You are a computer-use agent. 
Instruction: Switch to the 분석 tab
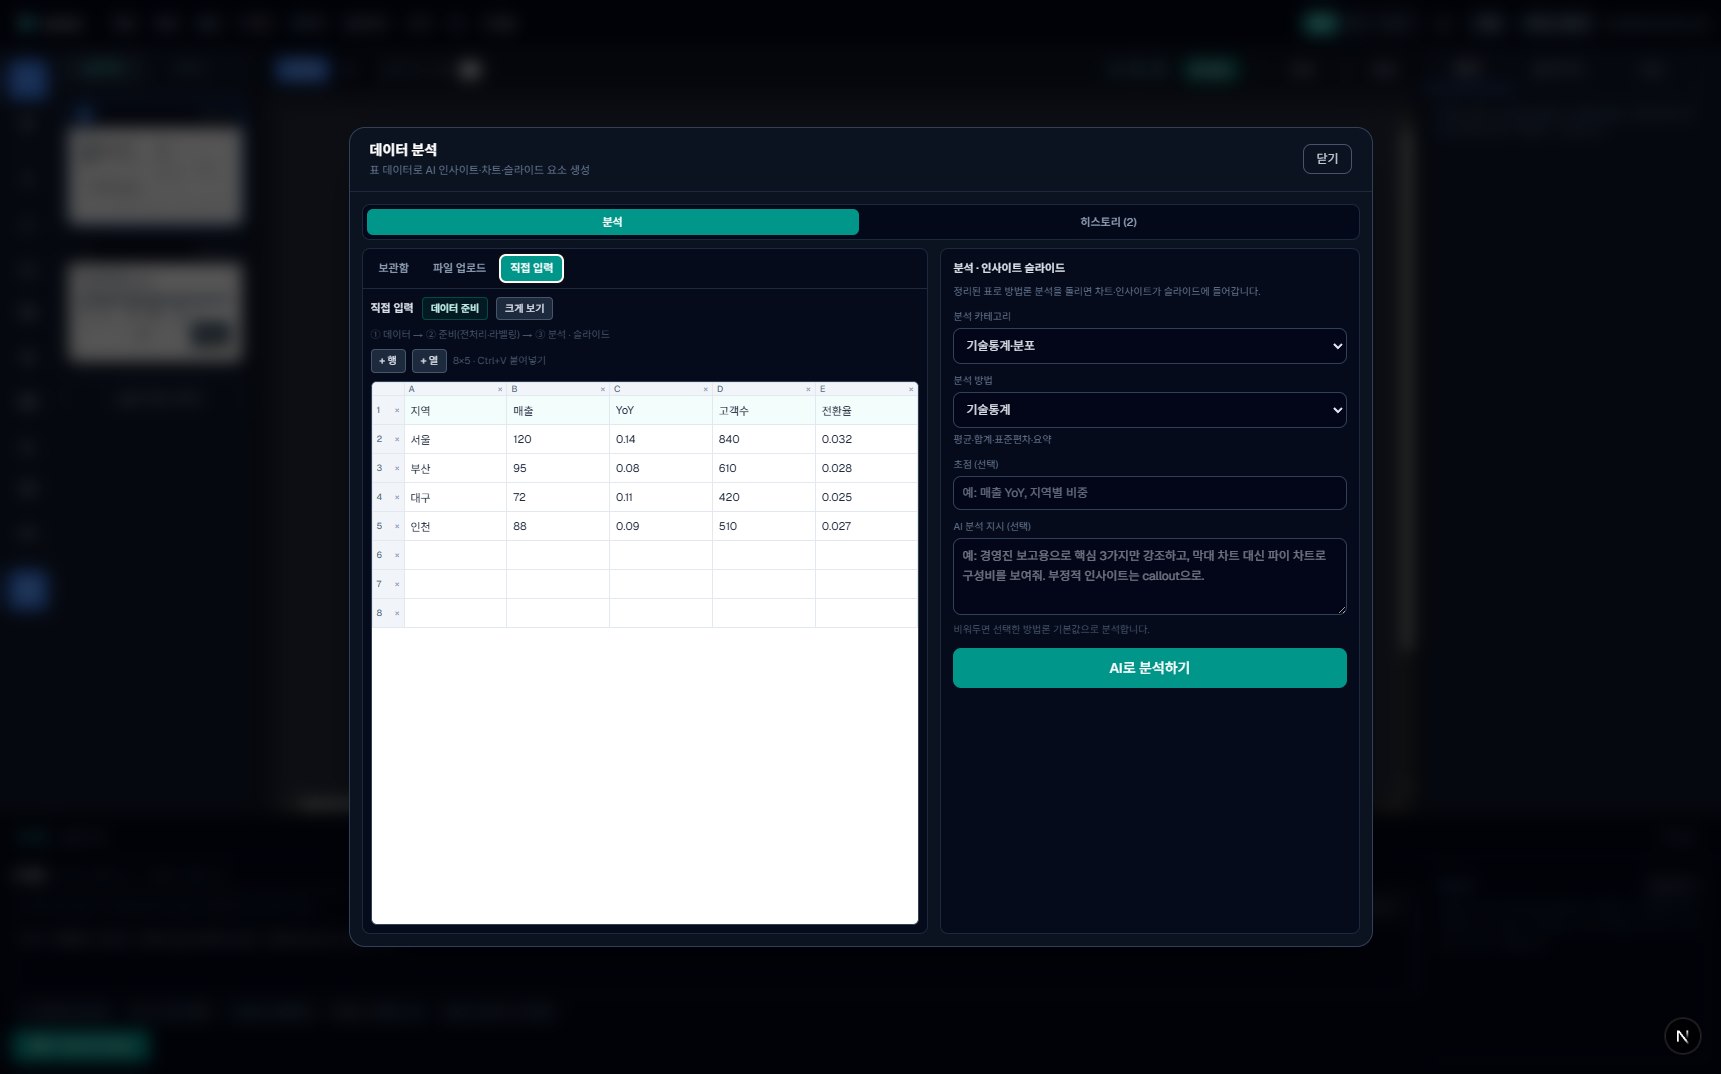613,222
